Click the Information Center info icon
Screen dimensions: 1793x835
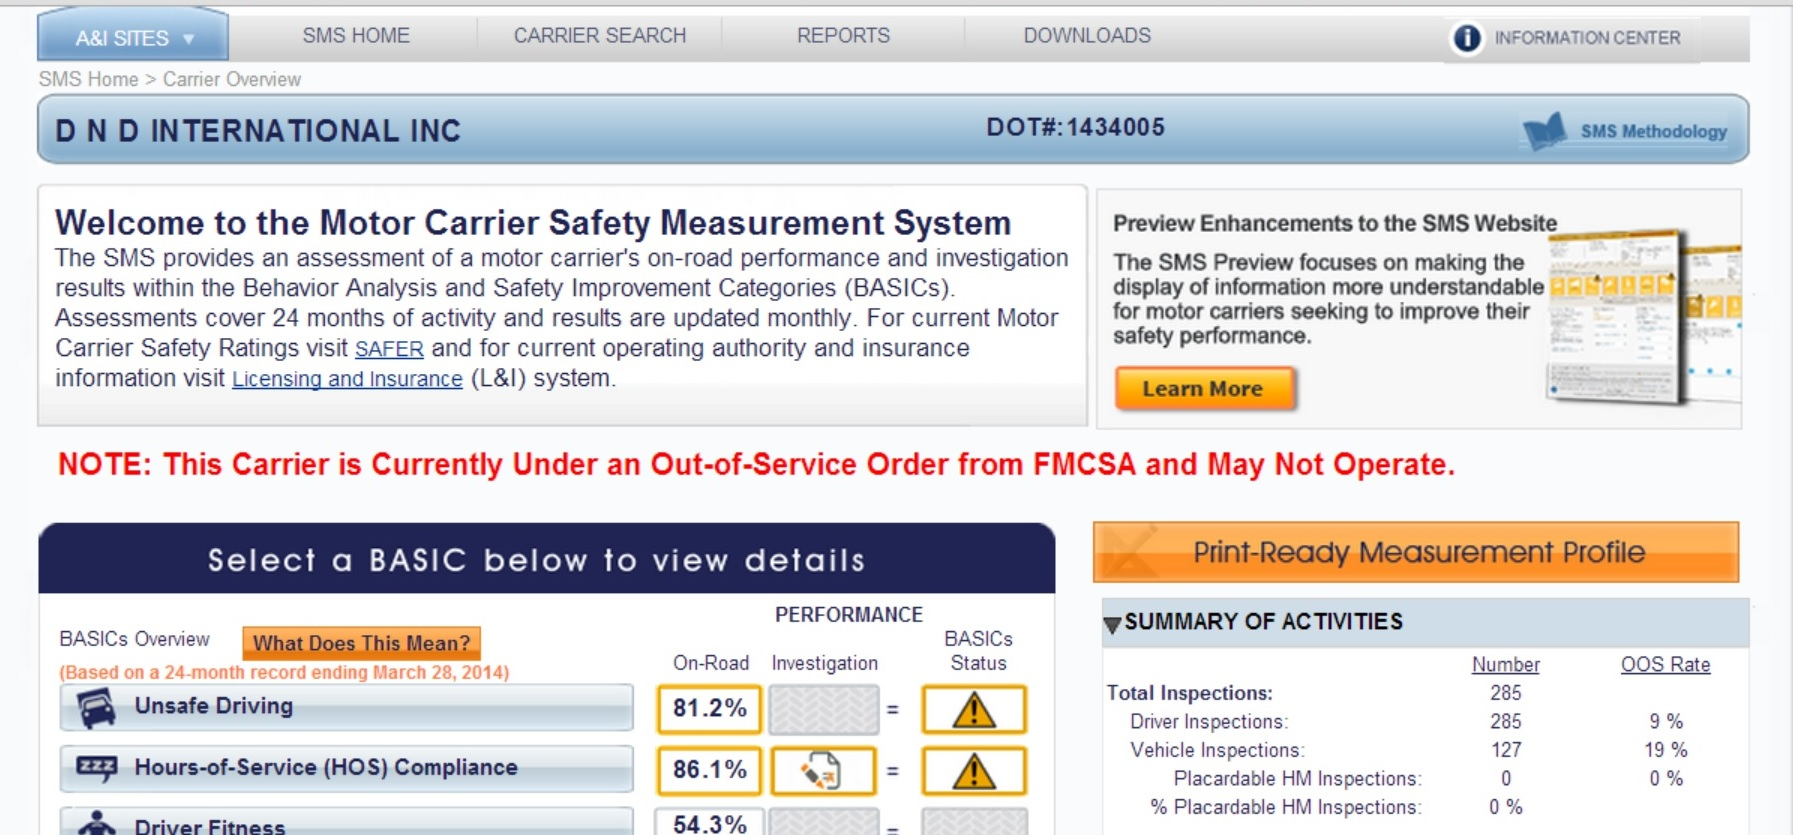(x=1467, y=38)
